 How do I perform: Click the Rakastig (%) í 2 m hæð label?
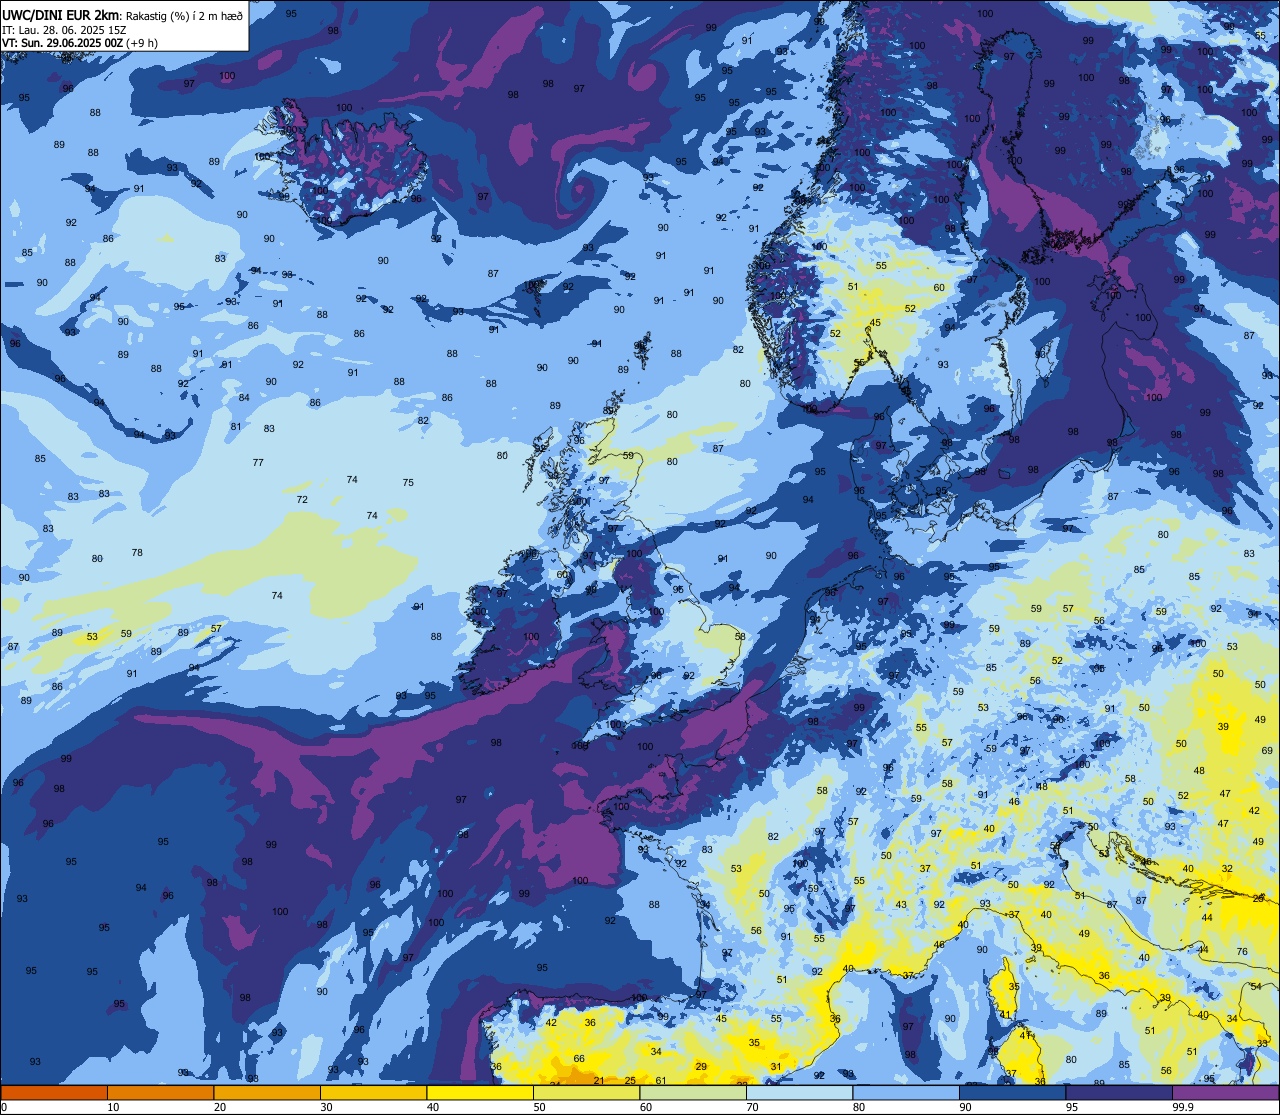(x=184, y=15)
